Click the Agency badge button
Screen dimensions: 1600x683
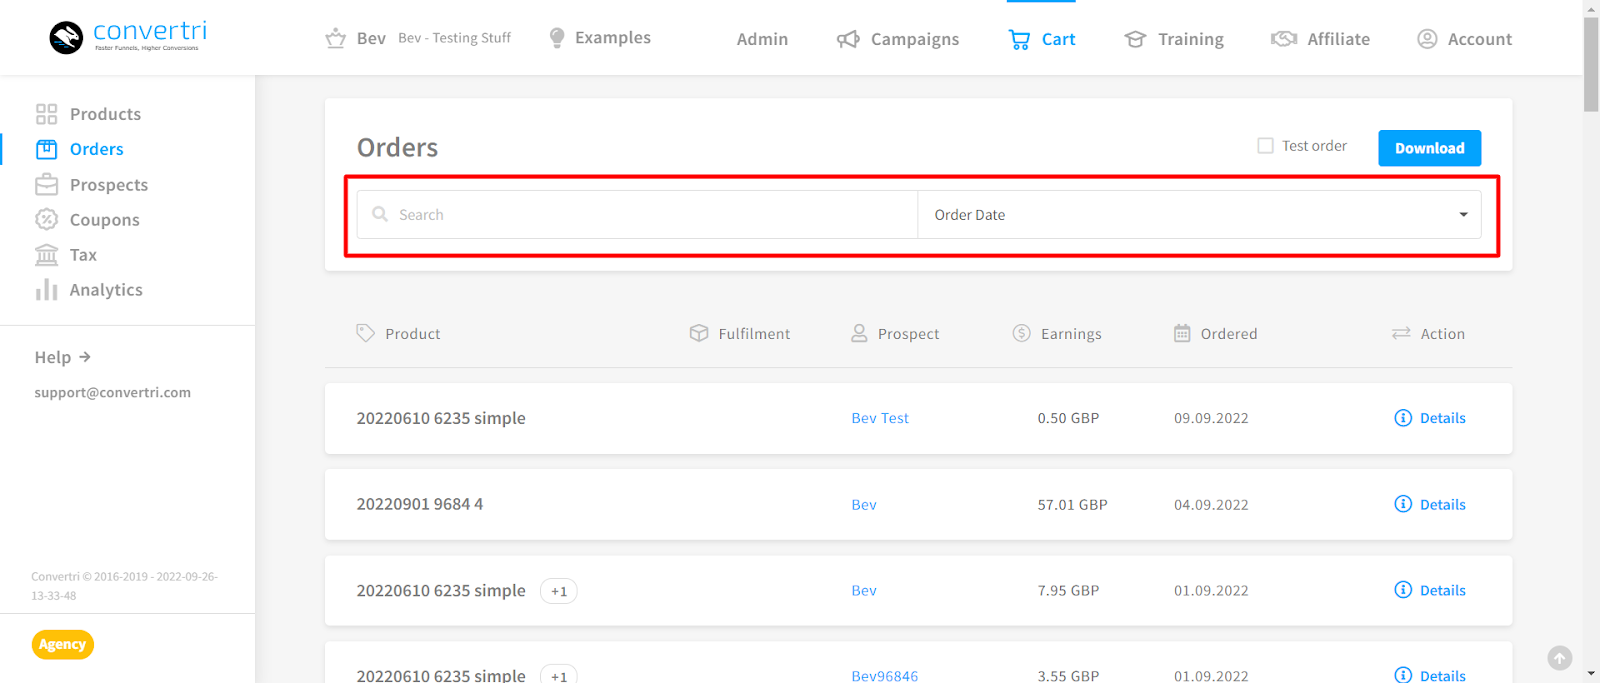(62, 644)
